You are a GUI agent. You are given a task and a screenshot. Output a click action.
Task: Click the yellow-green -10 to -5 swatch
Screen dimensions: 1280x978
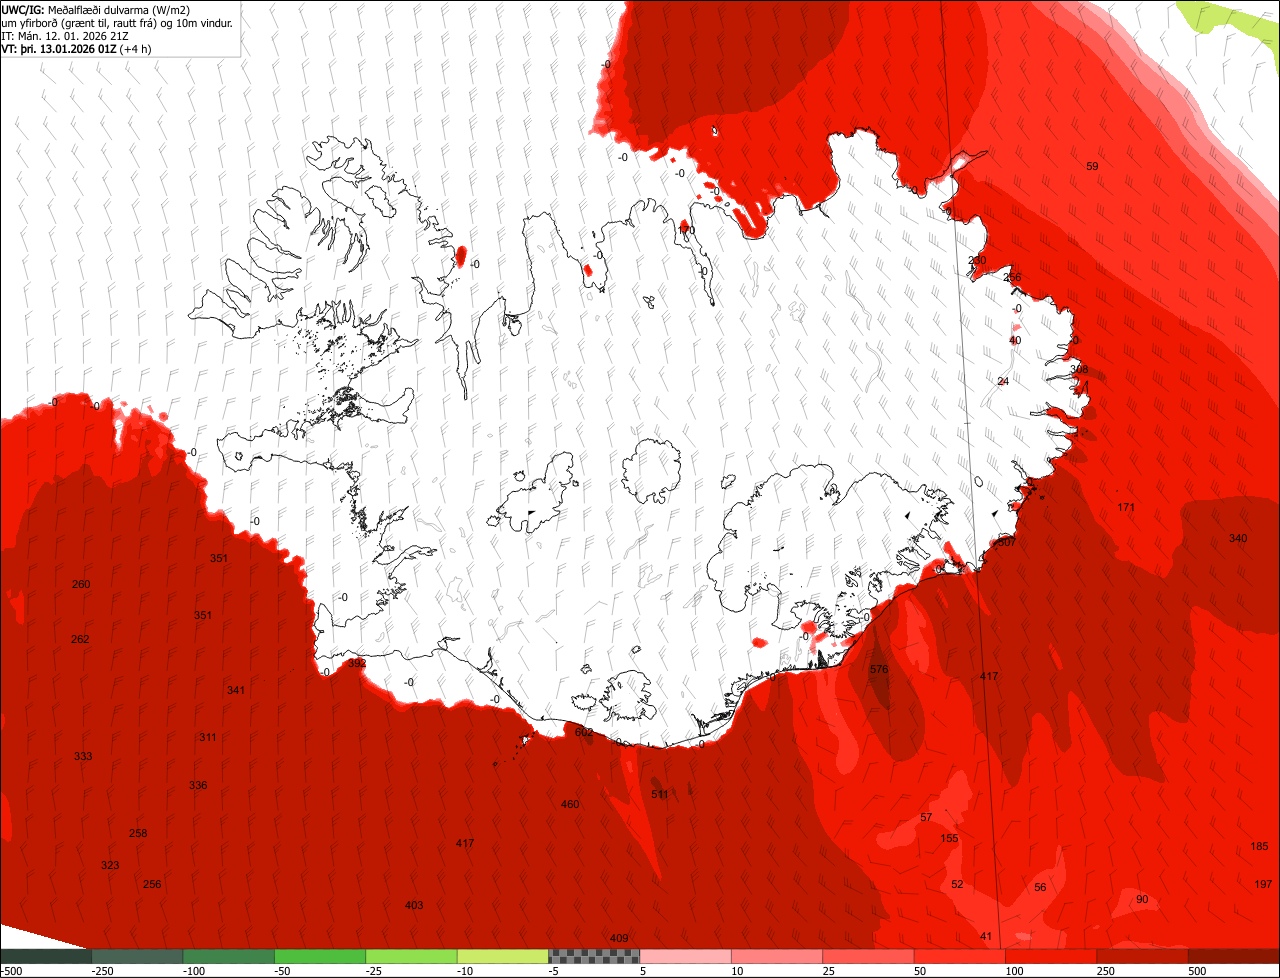(x=503, y=957)
